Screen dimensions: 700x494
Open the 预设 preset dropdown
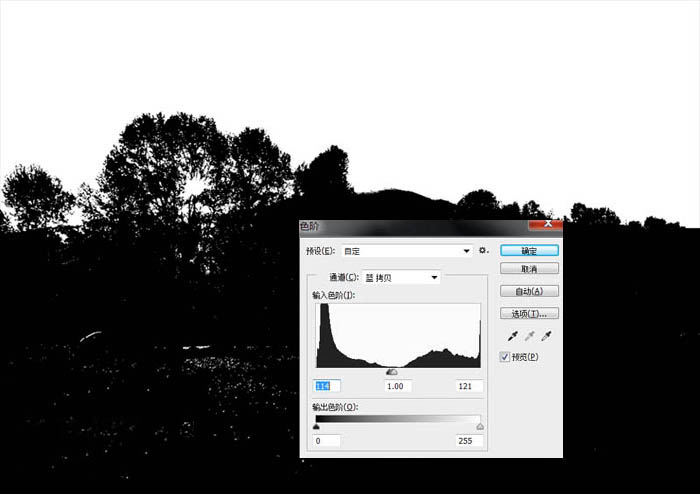(x=407, y=251)
